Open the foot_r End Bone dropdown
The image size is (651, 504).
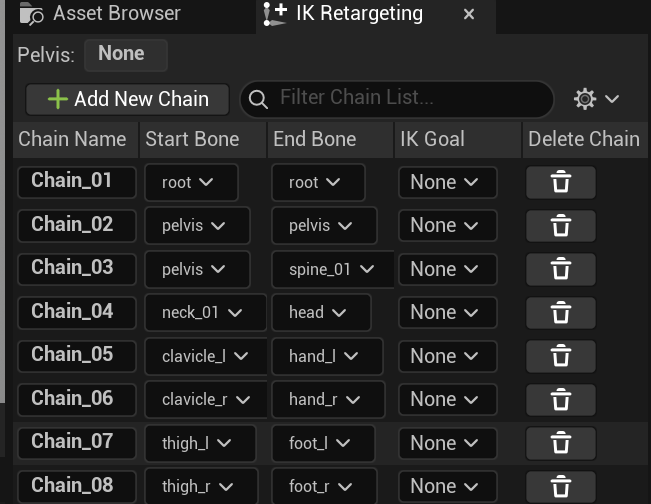[x=324, y=486]
